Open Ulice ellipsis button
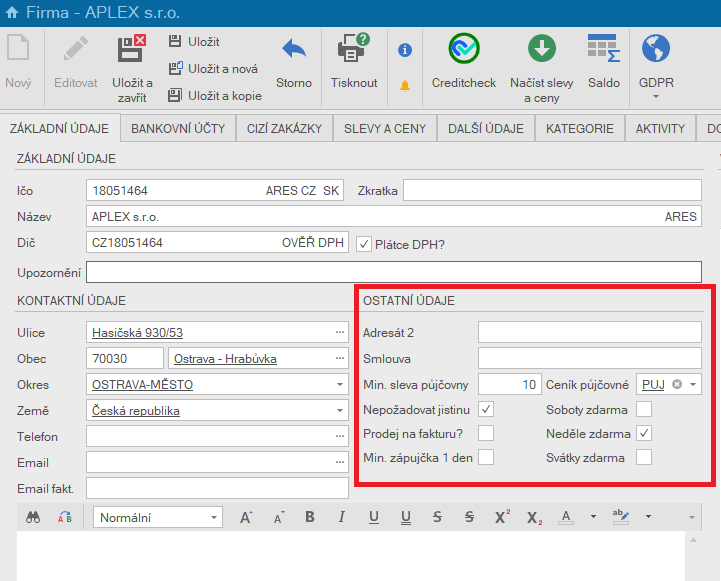 (340, 332)
